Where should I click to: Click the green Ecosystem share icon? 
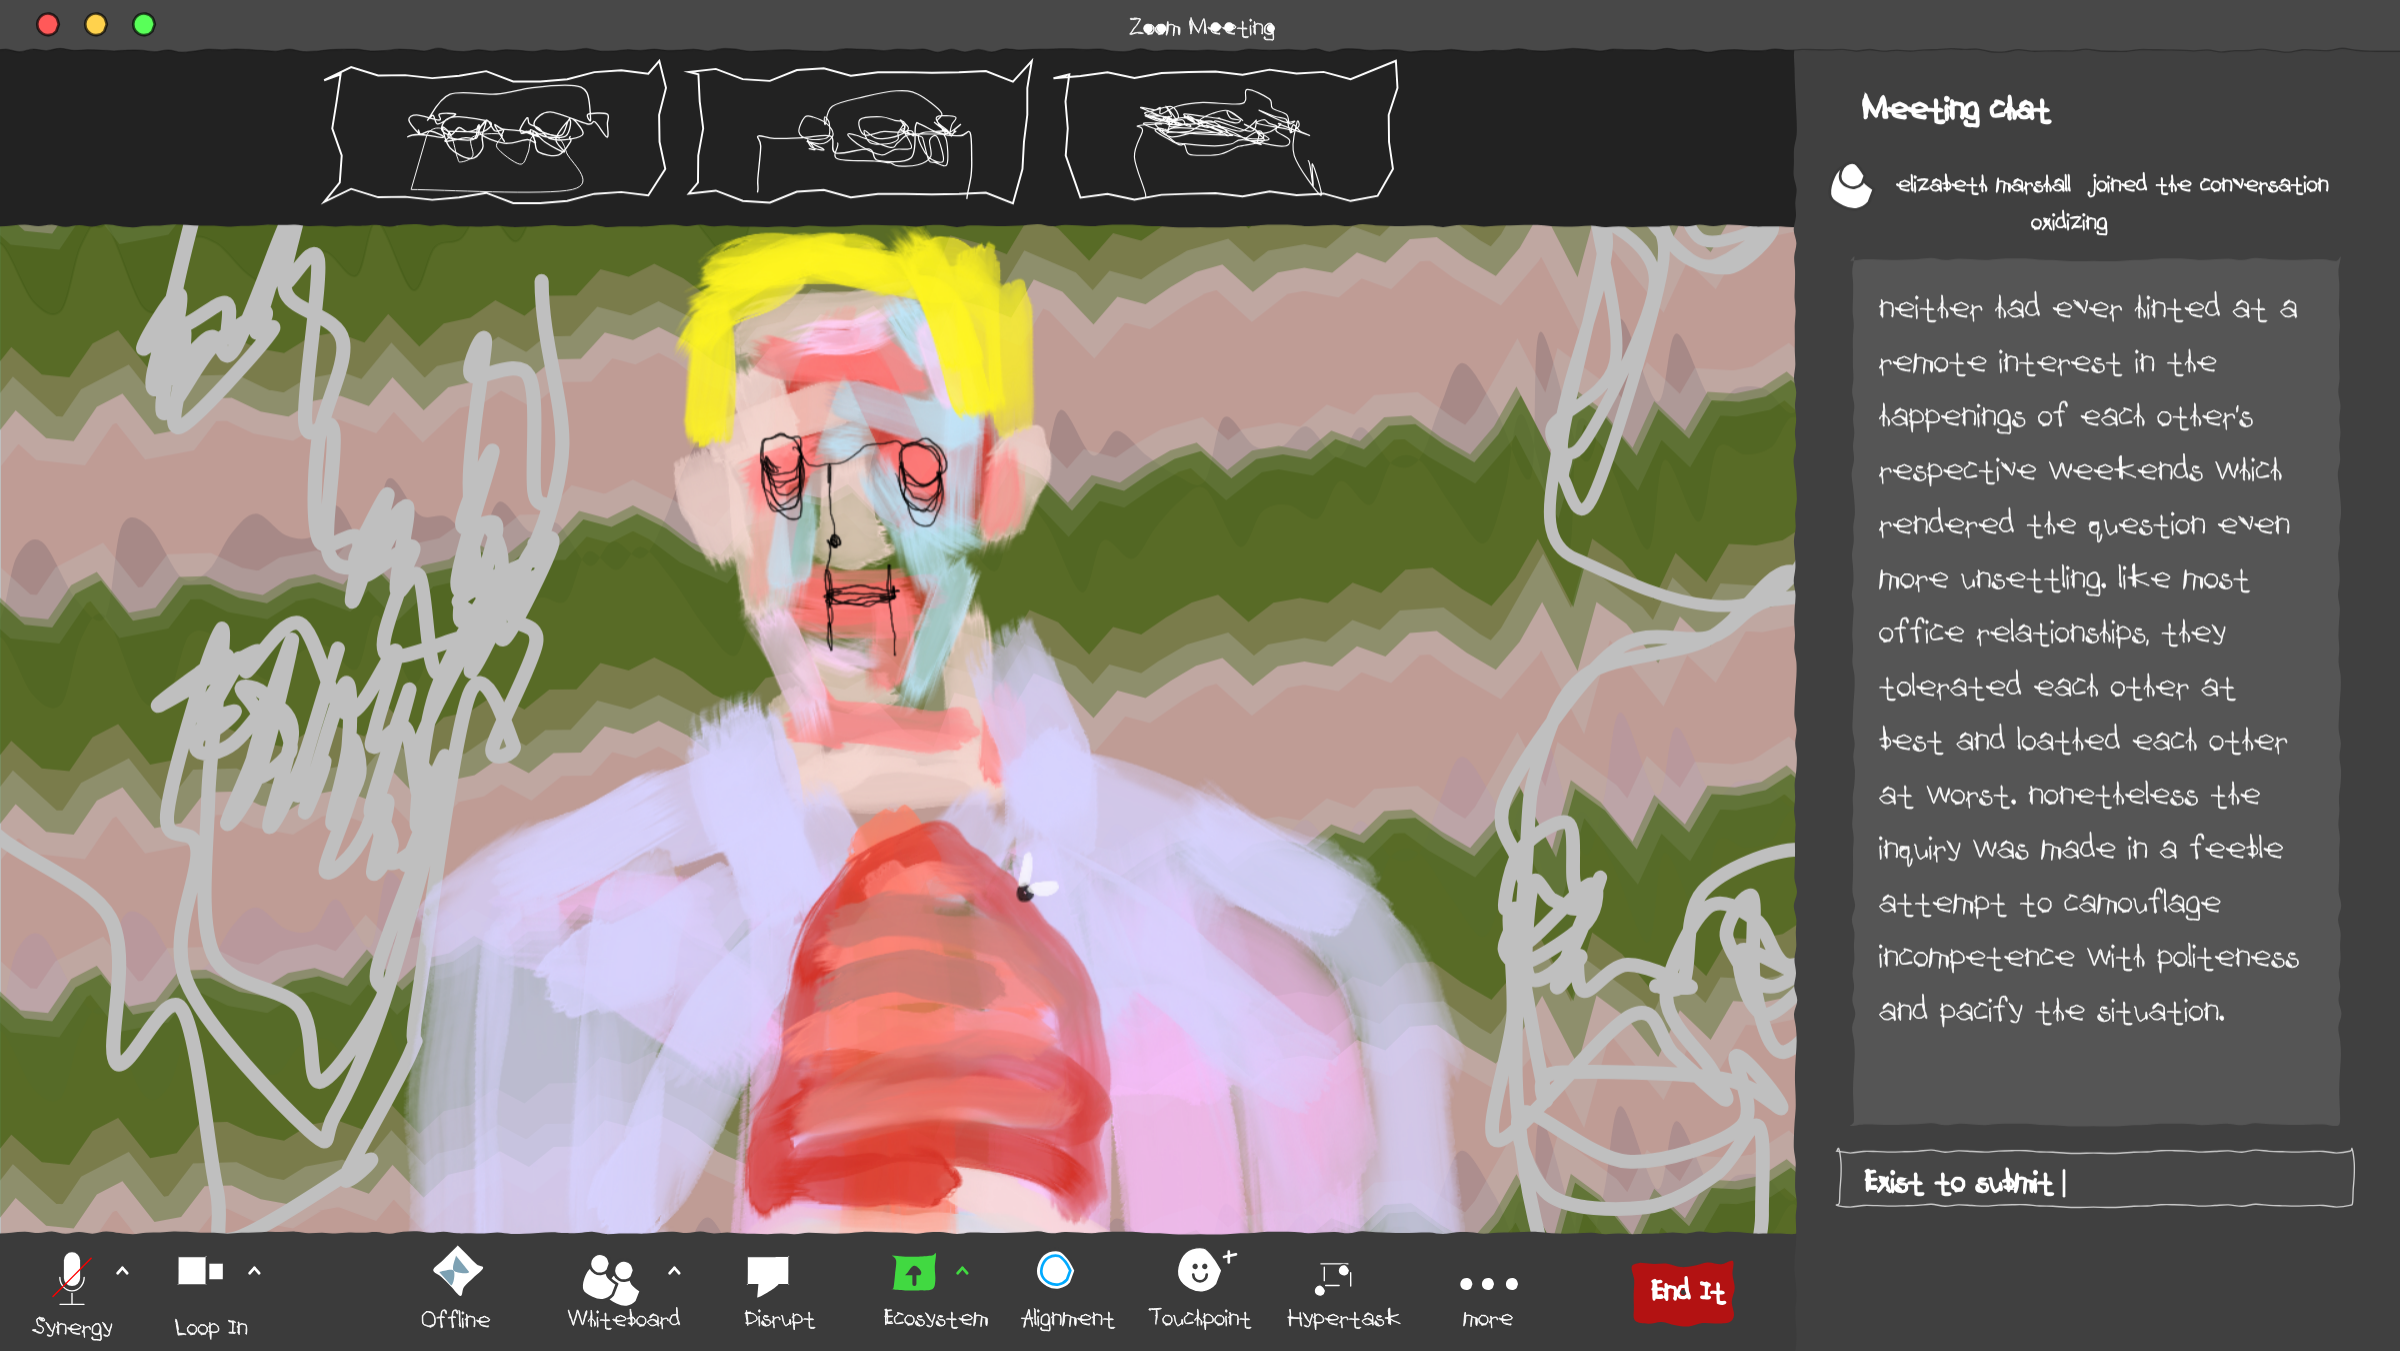pos(914,1273)
